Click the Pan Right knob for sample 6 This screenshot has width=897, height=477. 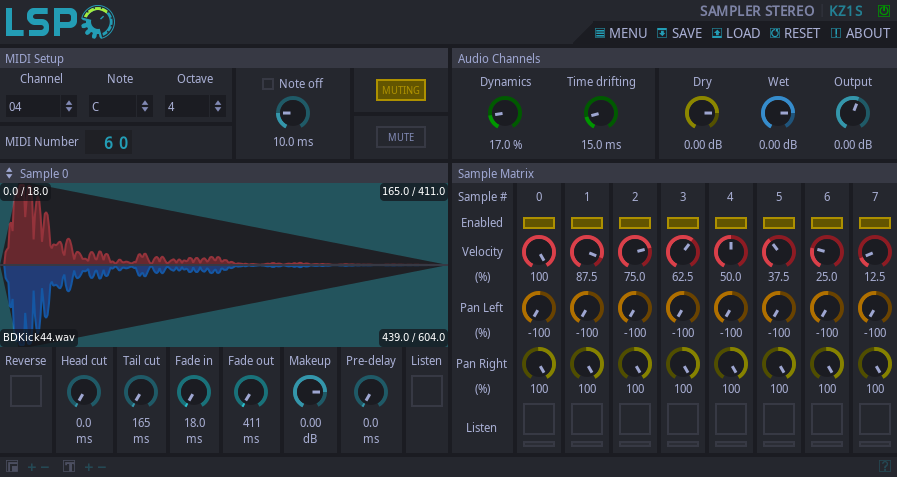pyautogui.click(x=827, y=364)
